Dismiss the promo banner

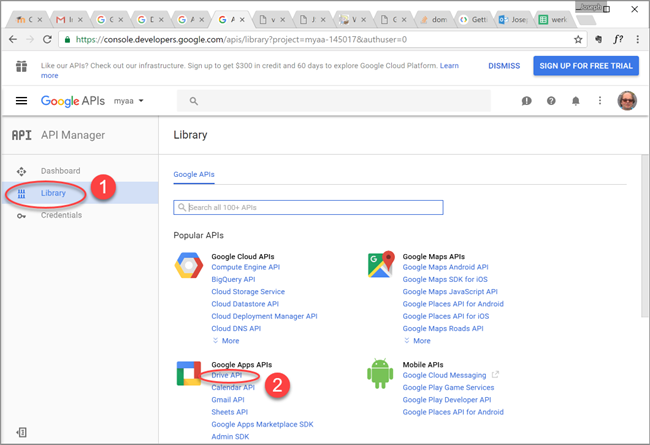click(x=504, y=66)
